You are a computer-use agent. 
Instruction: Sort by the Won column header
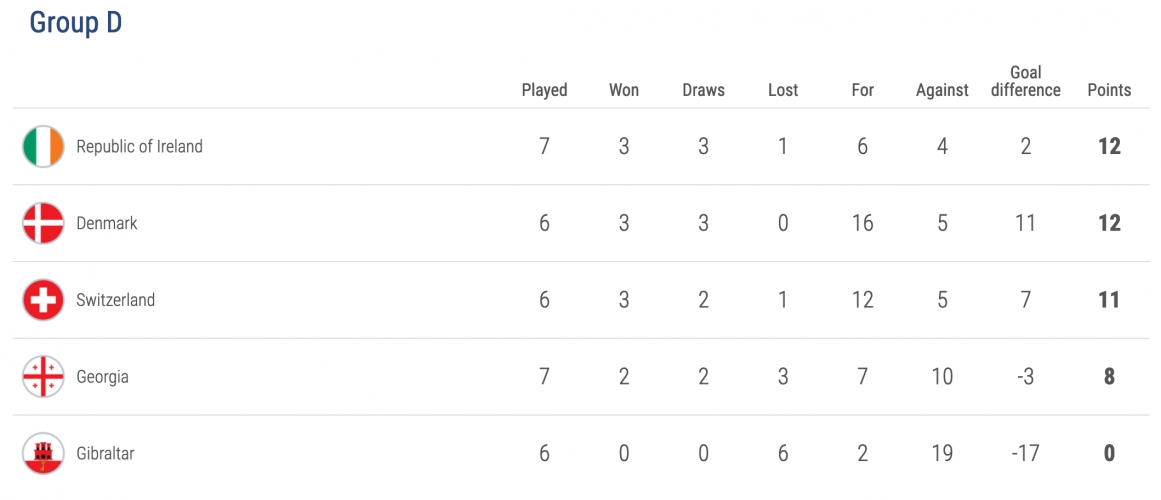pyautogui.click(x=623, y=90)
